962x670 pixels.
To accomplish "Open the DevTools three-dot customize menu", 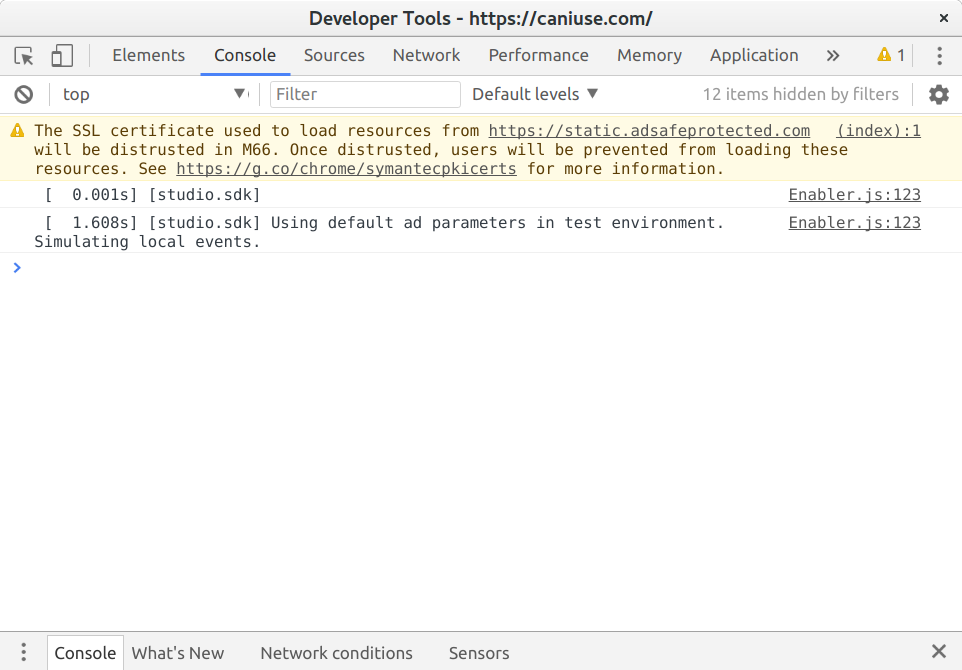I will tap(939, 56).
